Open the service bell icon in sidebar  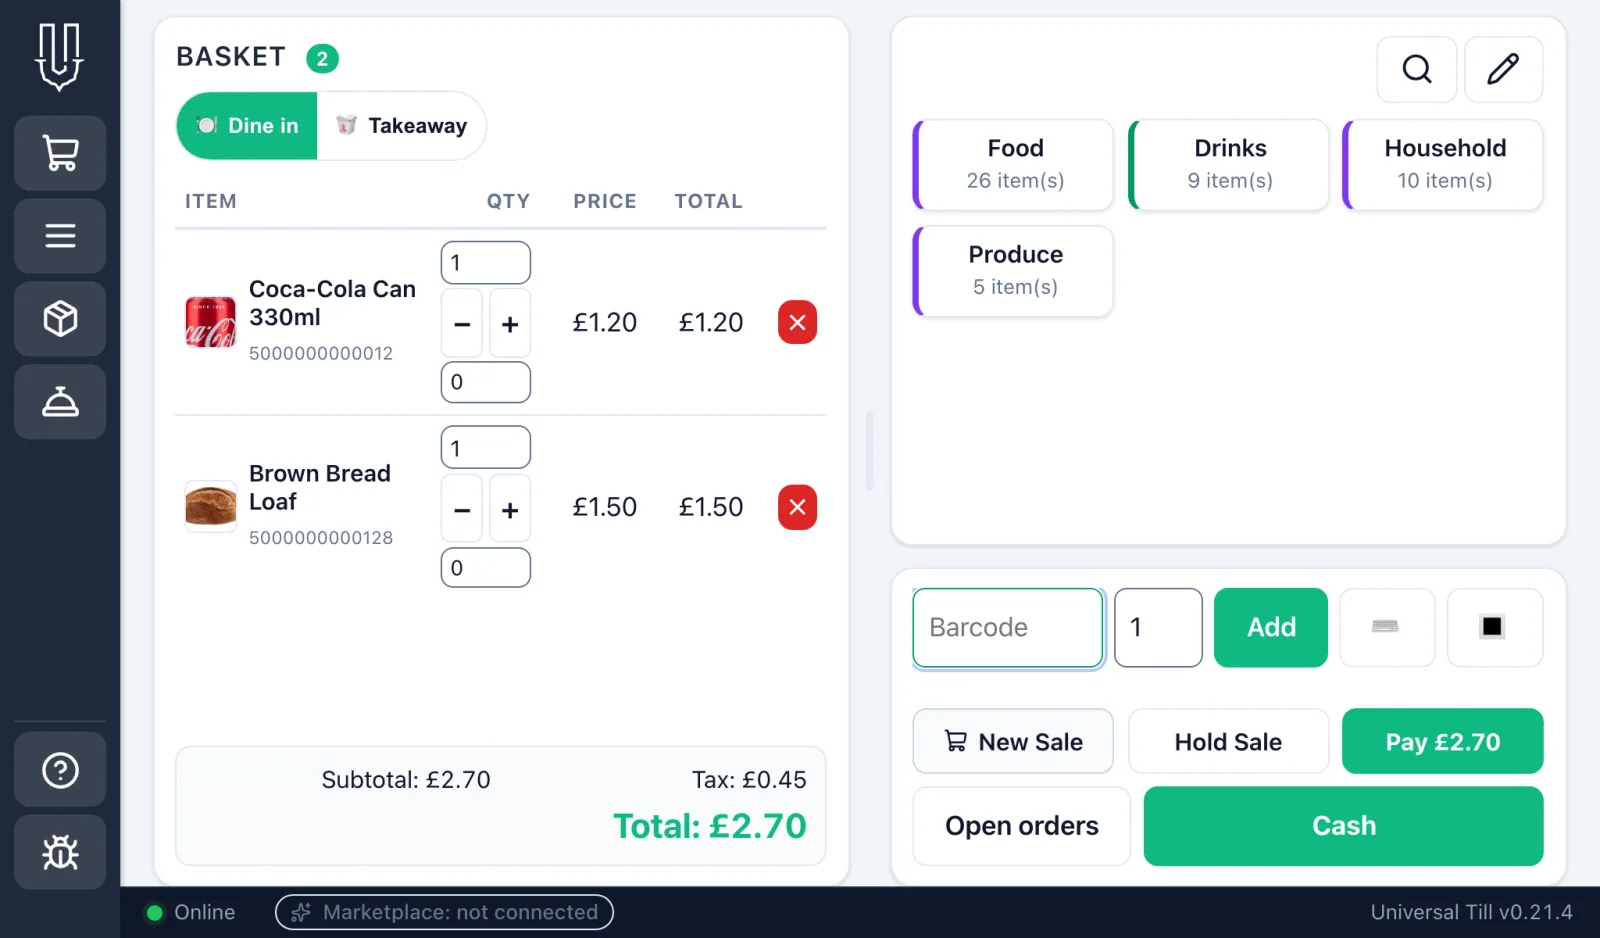(x=60, y=402)
